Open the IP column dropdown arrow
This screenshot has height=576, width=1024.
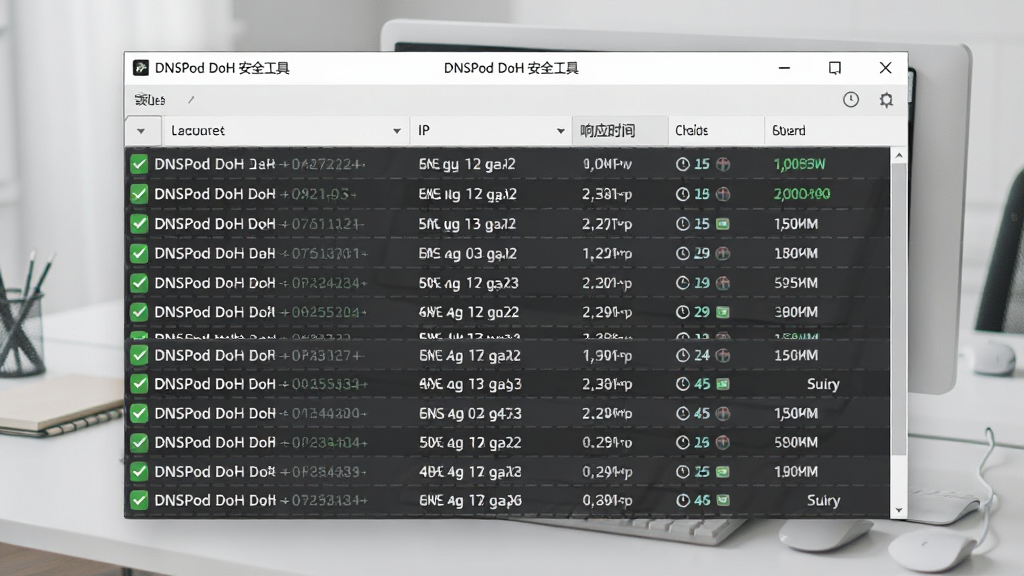[560, 131]
